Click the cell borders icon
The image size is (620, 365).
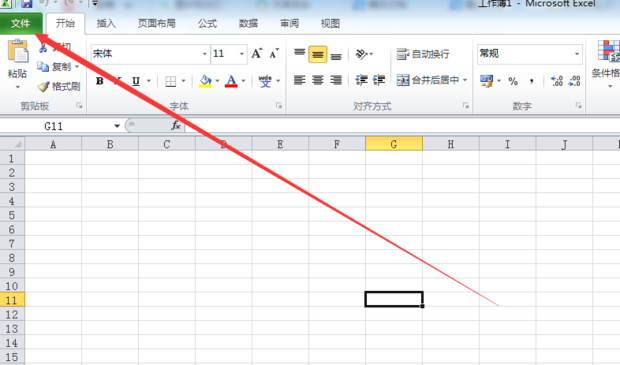170,81
